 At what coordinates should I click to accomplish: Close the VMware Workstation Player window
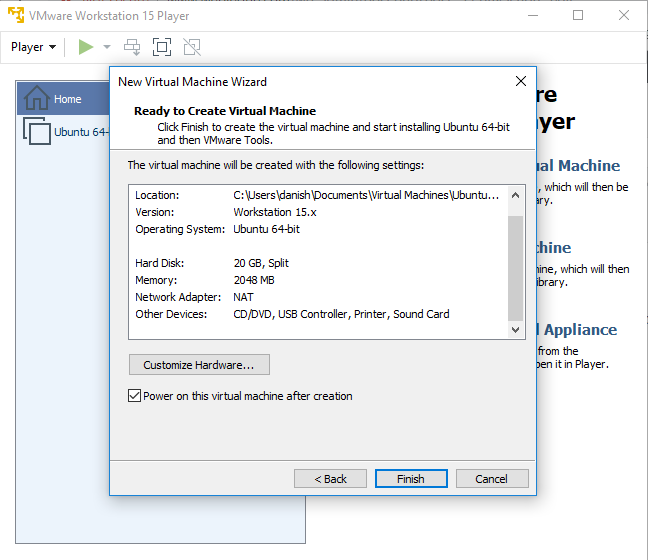(624, 15)
